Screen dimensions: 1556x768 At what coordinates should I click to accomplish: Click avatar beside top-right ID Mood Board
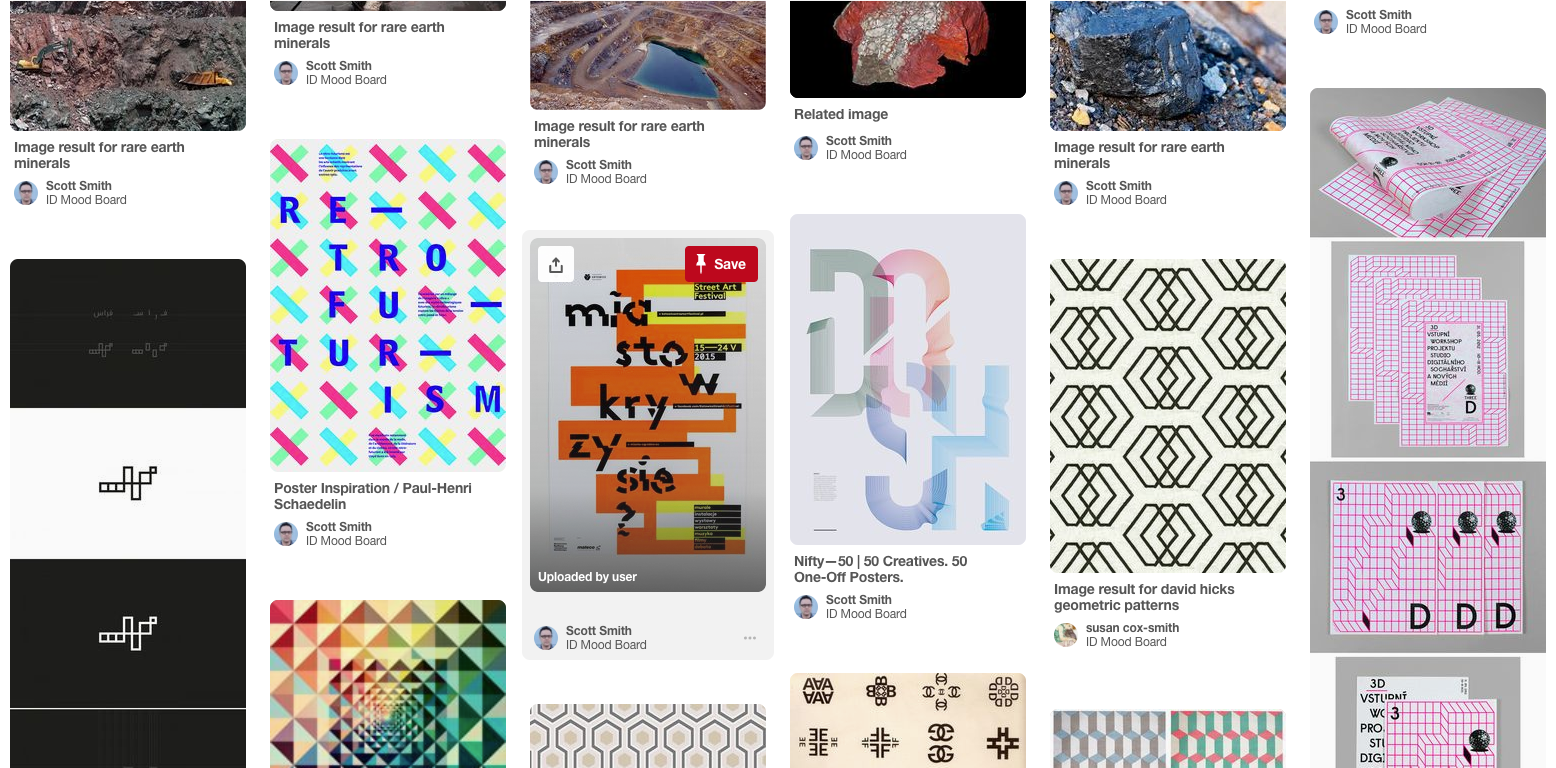(x=1326, y=22)
